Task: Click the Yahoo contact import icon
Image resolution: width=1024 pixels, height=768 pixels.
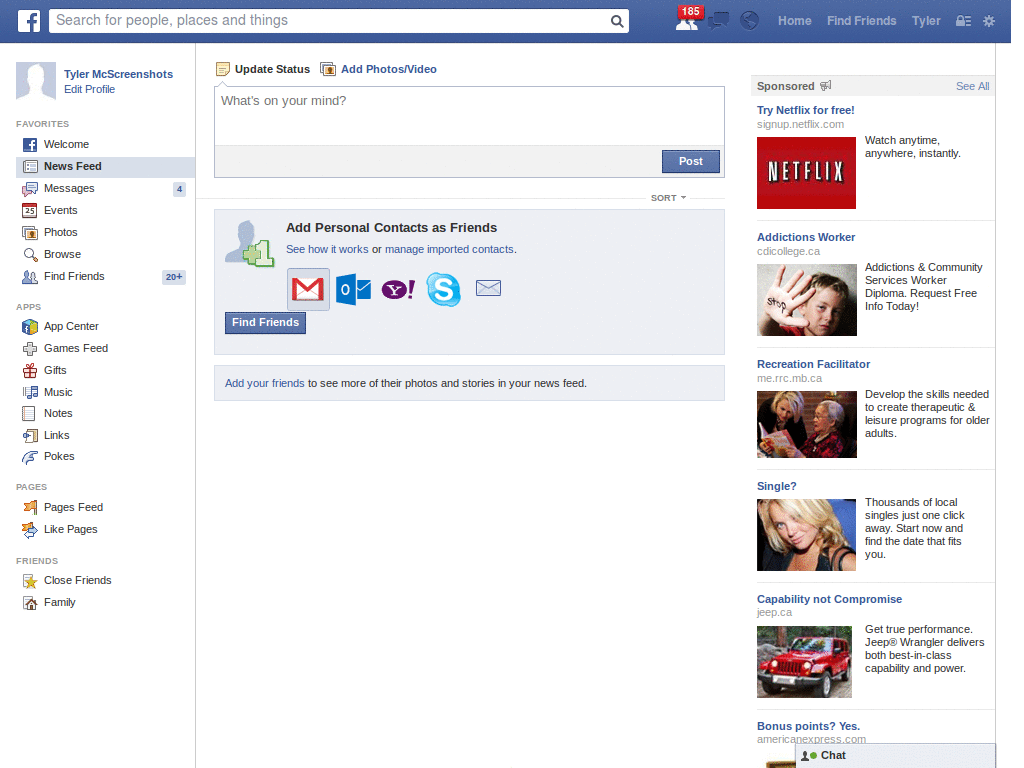Action: pos(398,289)
